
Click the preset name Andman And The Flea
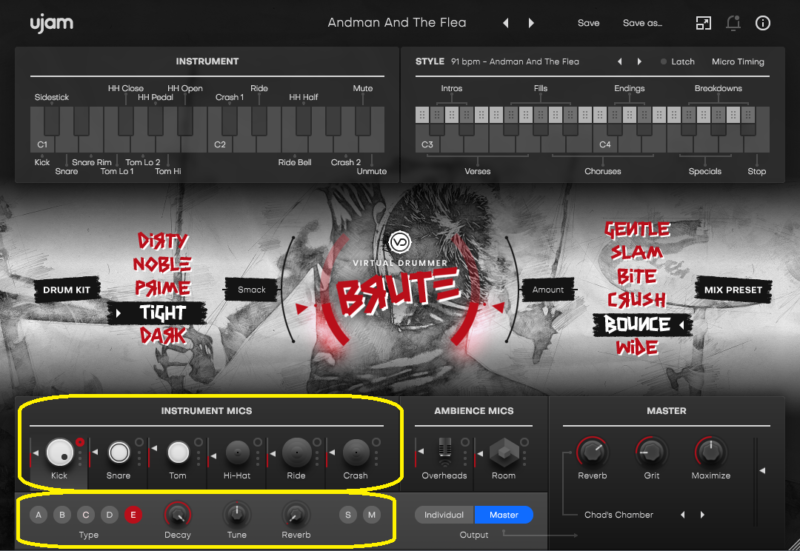click(x=397, y=23)
